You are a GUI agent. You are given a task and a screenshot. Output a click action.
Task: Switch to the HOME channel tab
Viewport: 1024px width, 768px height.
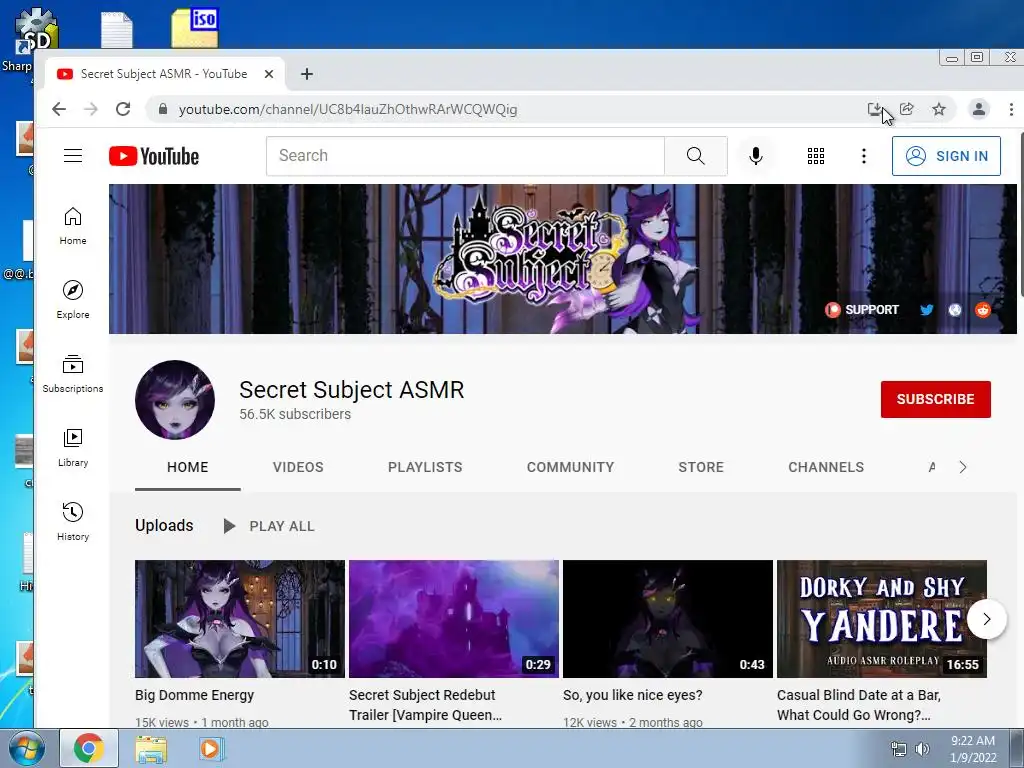187,467
